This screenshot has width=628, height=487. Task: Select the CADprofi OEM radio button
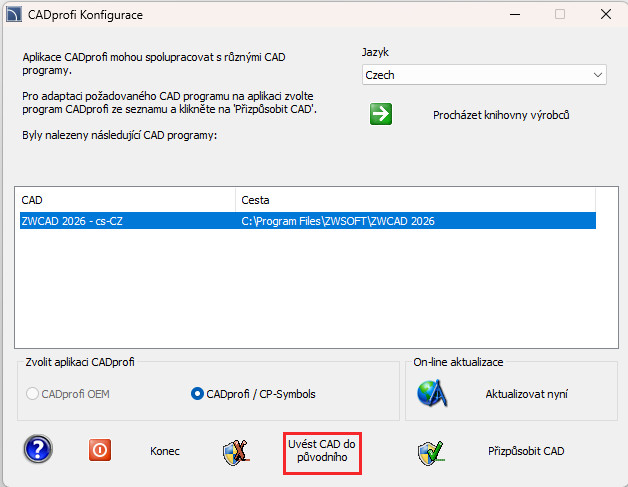pos(32,394)
